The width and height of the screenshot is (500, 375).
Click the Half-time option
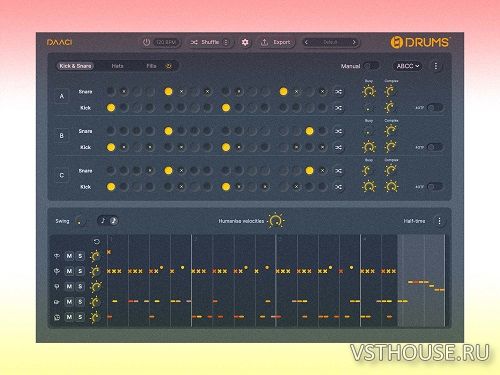click(x=414, y=221)
